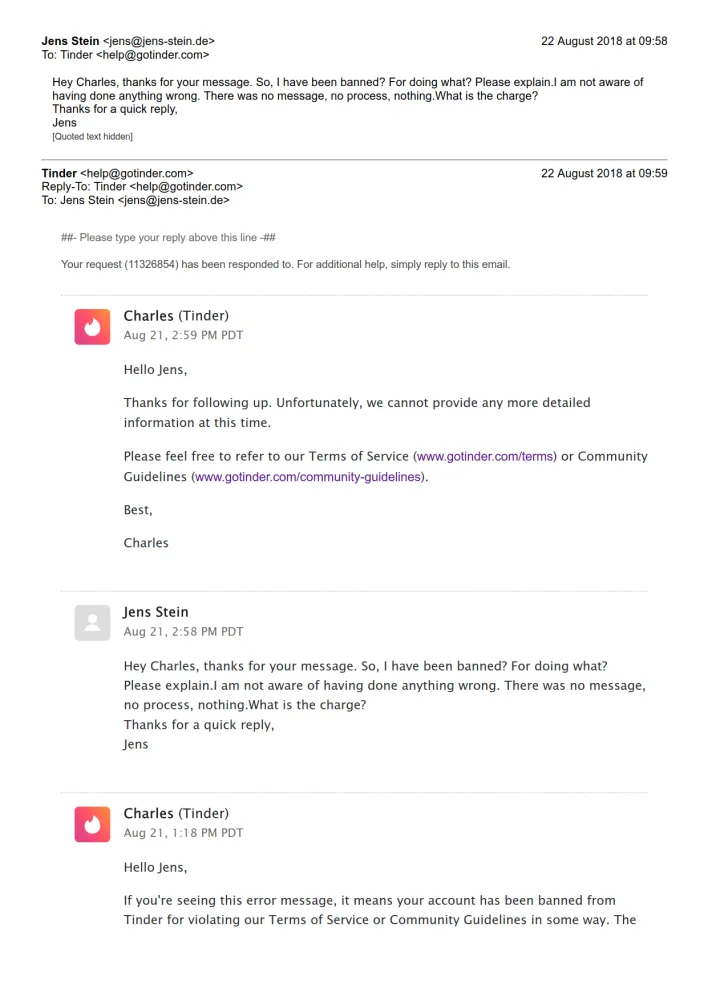Click the Tinder flame icon beside the 1:18 PM message

[x=92, y=824]
